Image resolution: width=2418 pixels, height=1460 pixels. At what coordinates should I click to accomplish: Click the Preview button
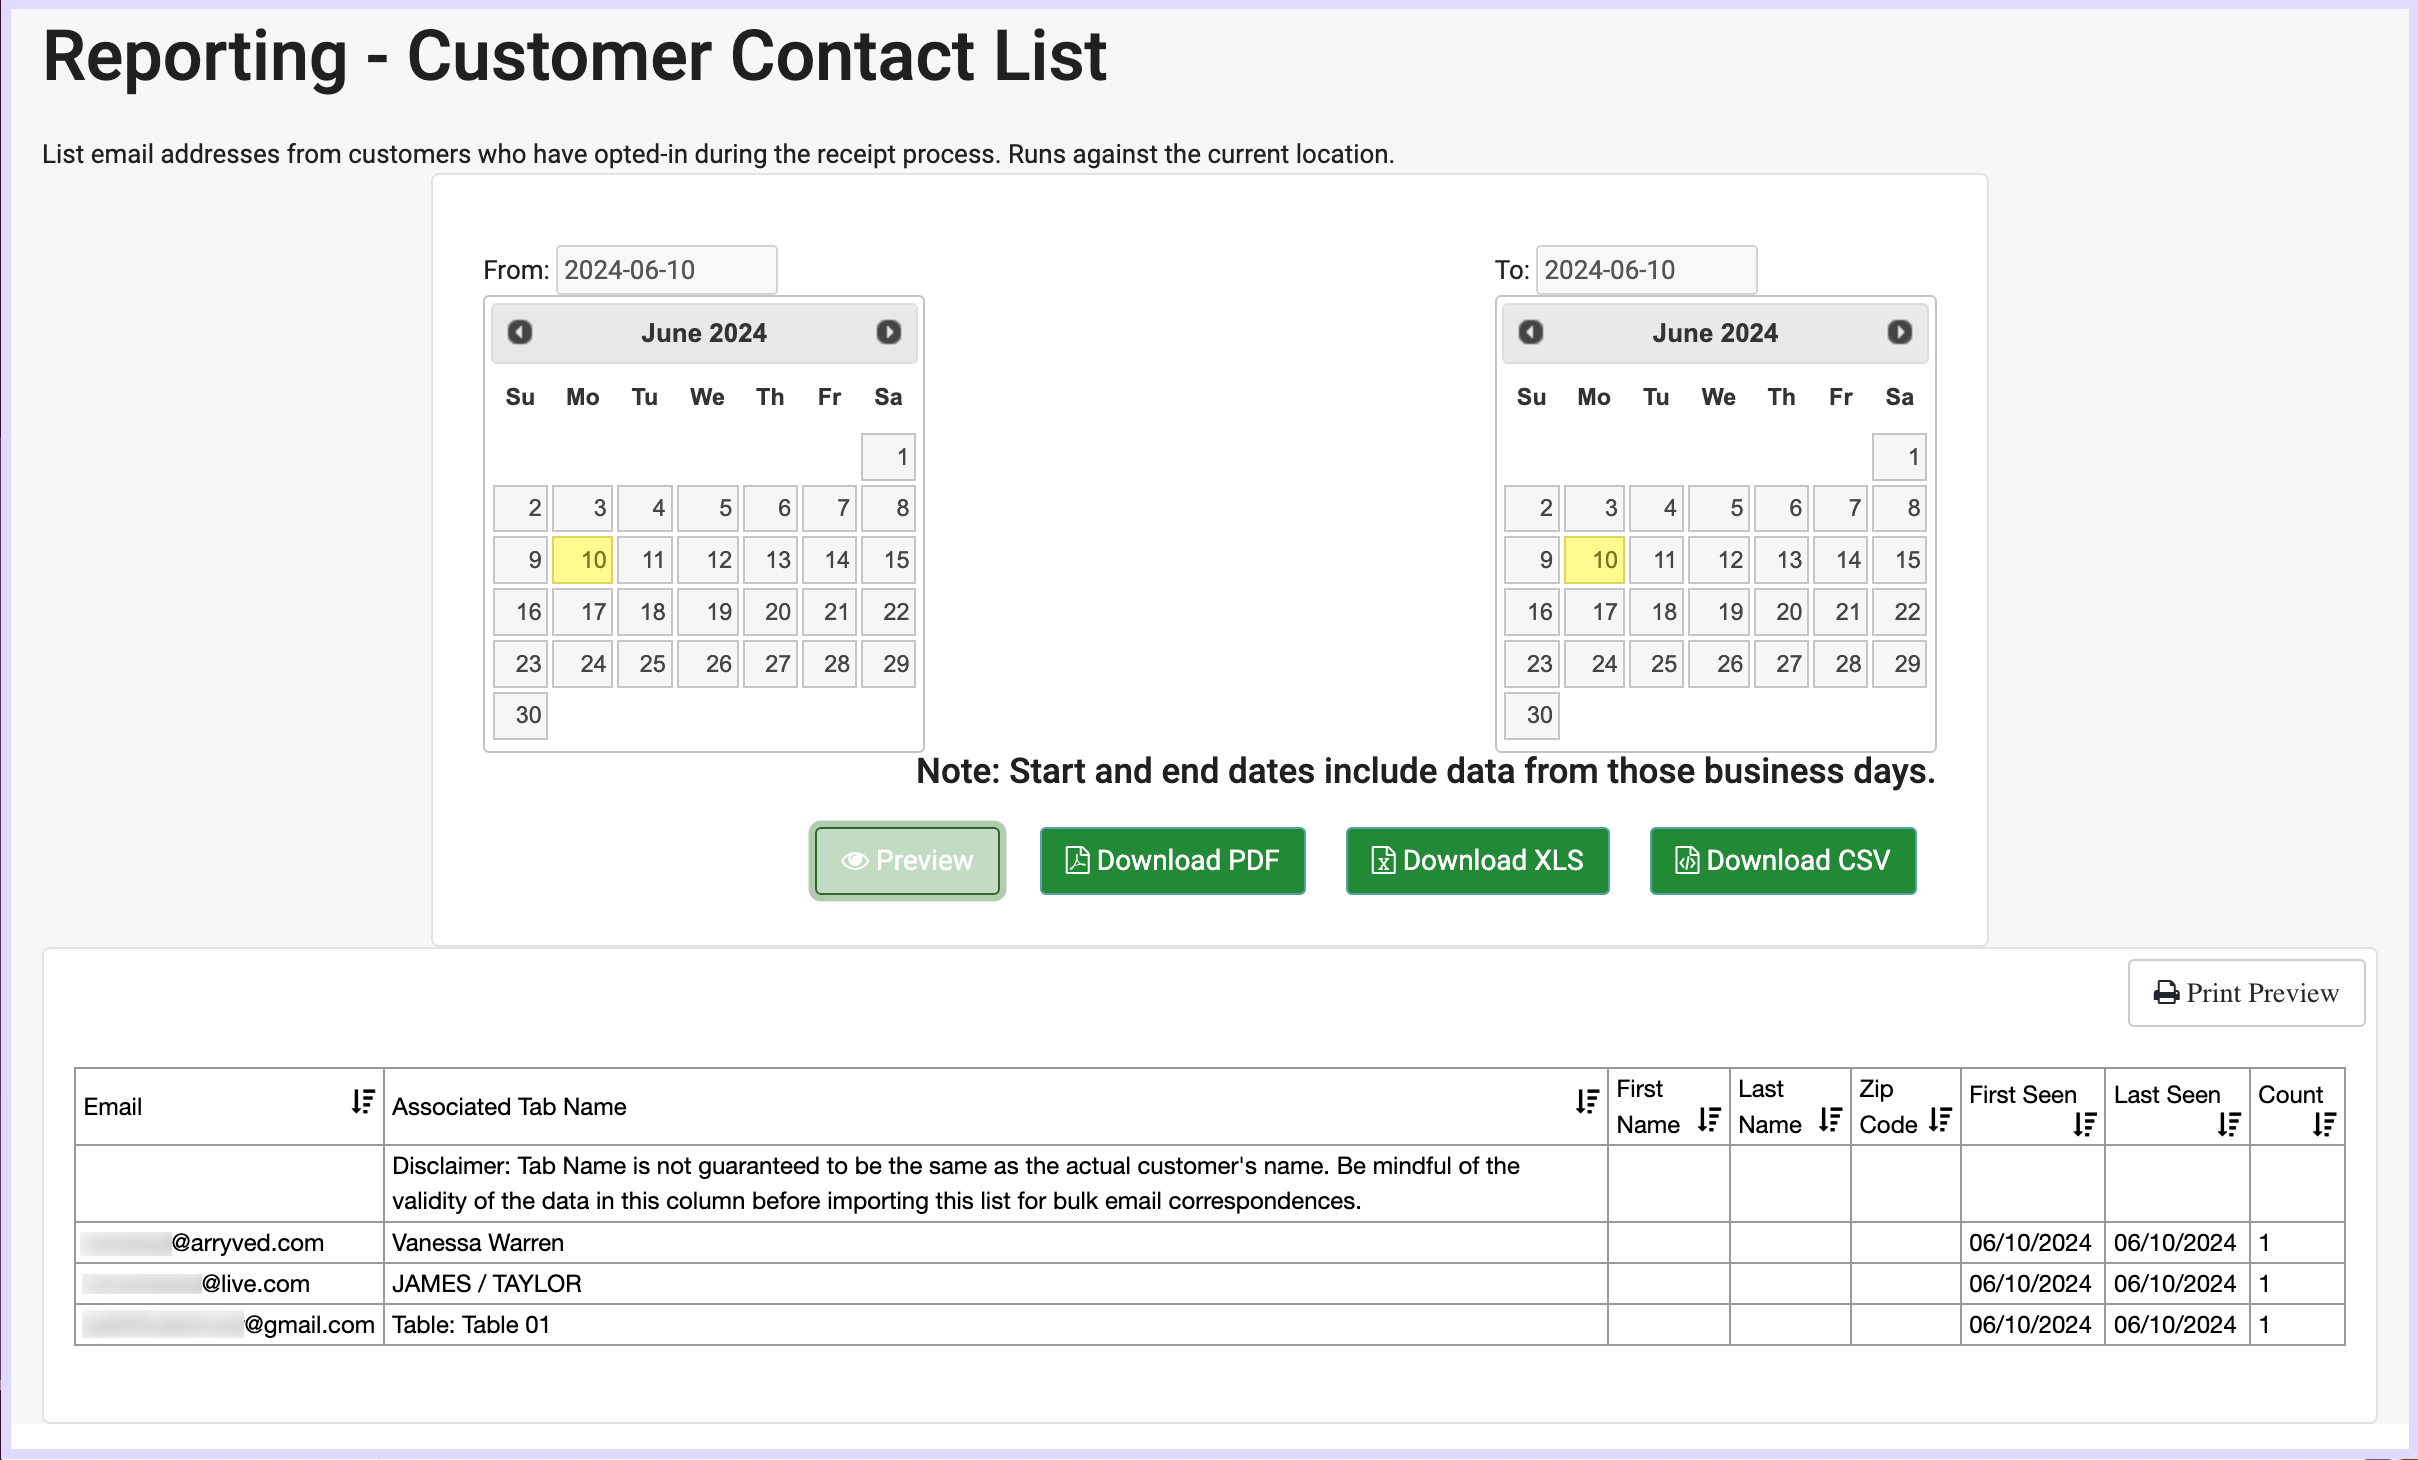(907, 861)
